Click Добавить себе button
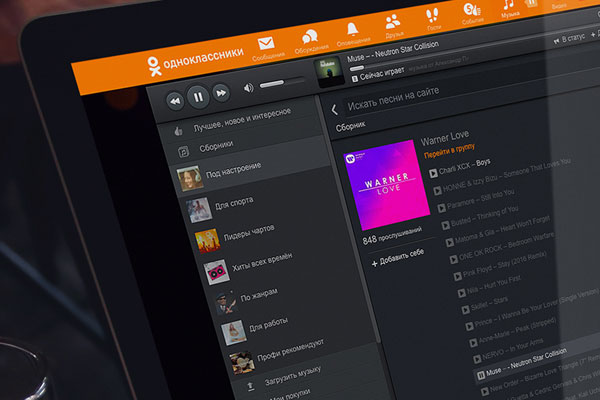 point(398,261)
